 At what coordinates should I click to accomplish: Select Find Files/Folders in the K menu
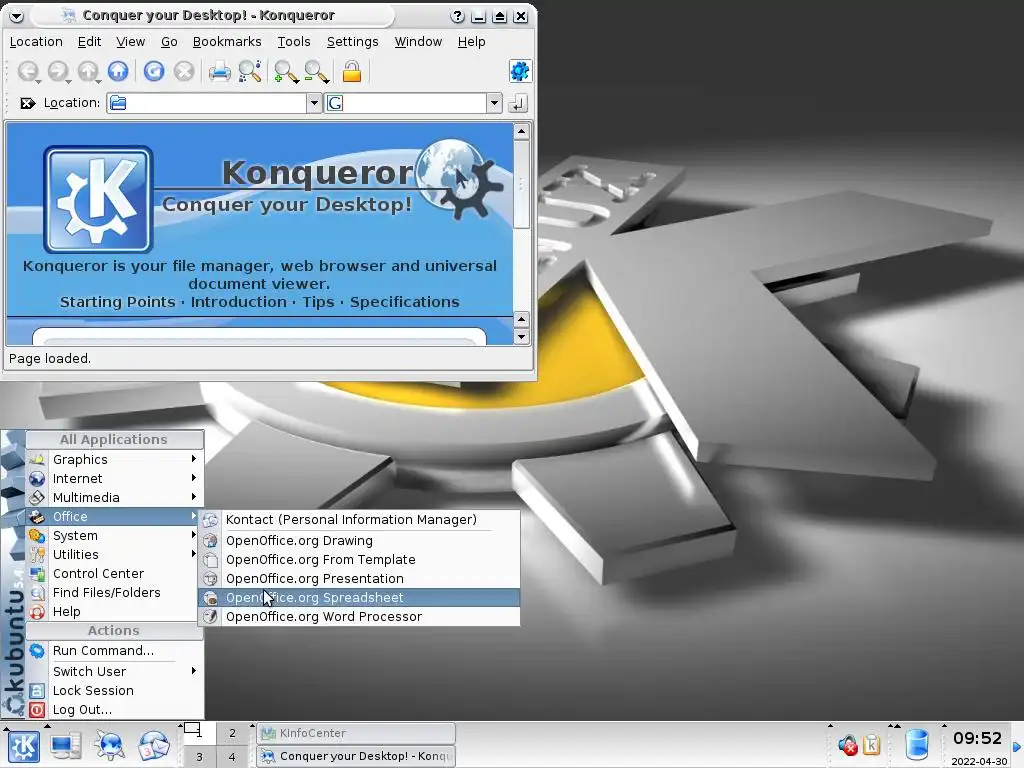click(115, 592)
